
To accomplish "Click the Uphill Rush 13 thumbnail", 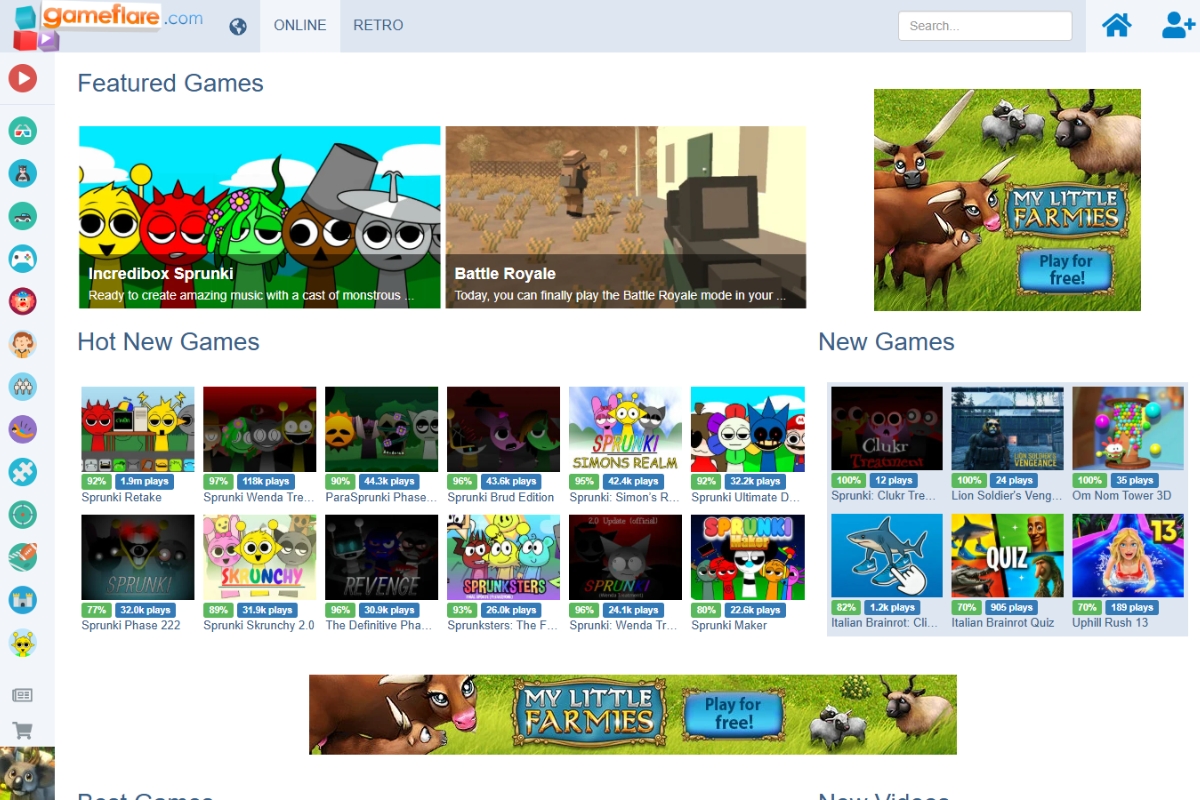I will coord(1127,555).
